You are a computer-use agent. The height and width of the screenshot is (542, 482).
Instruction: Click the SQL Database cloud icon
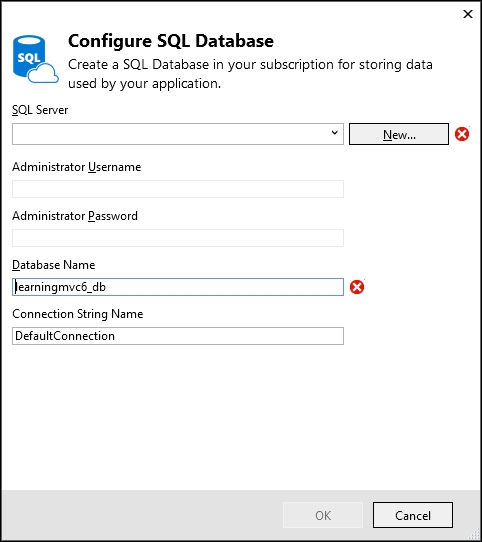(36, 59)
